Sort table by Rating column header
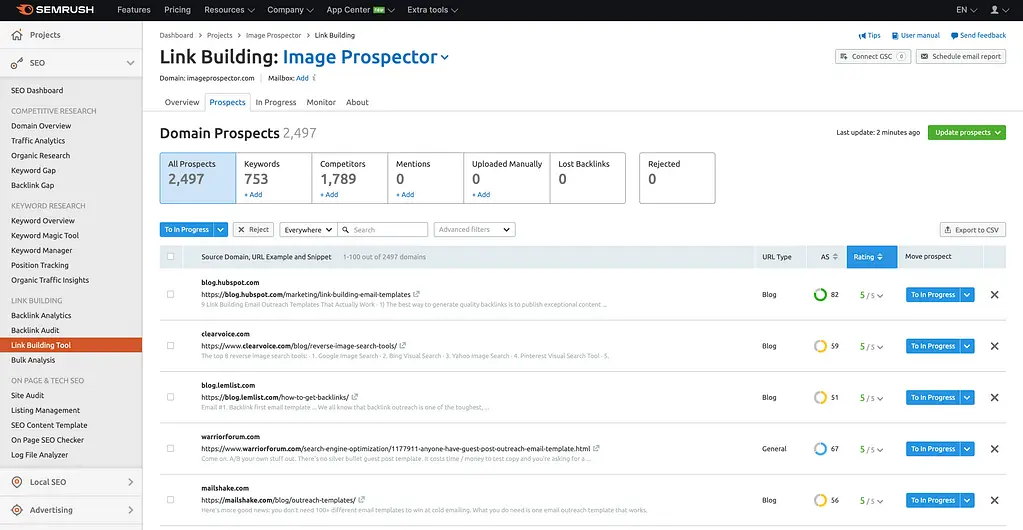This screenshot has height=530, width=1023. pyautogui.click(x=867, y=257)
